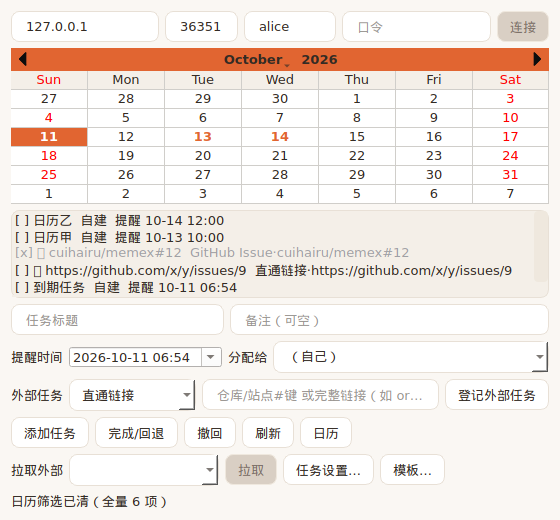The image size is (560, 520).
Task: Select October 24 Saturday date
Action: tap(510, 156)
